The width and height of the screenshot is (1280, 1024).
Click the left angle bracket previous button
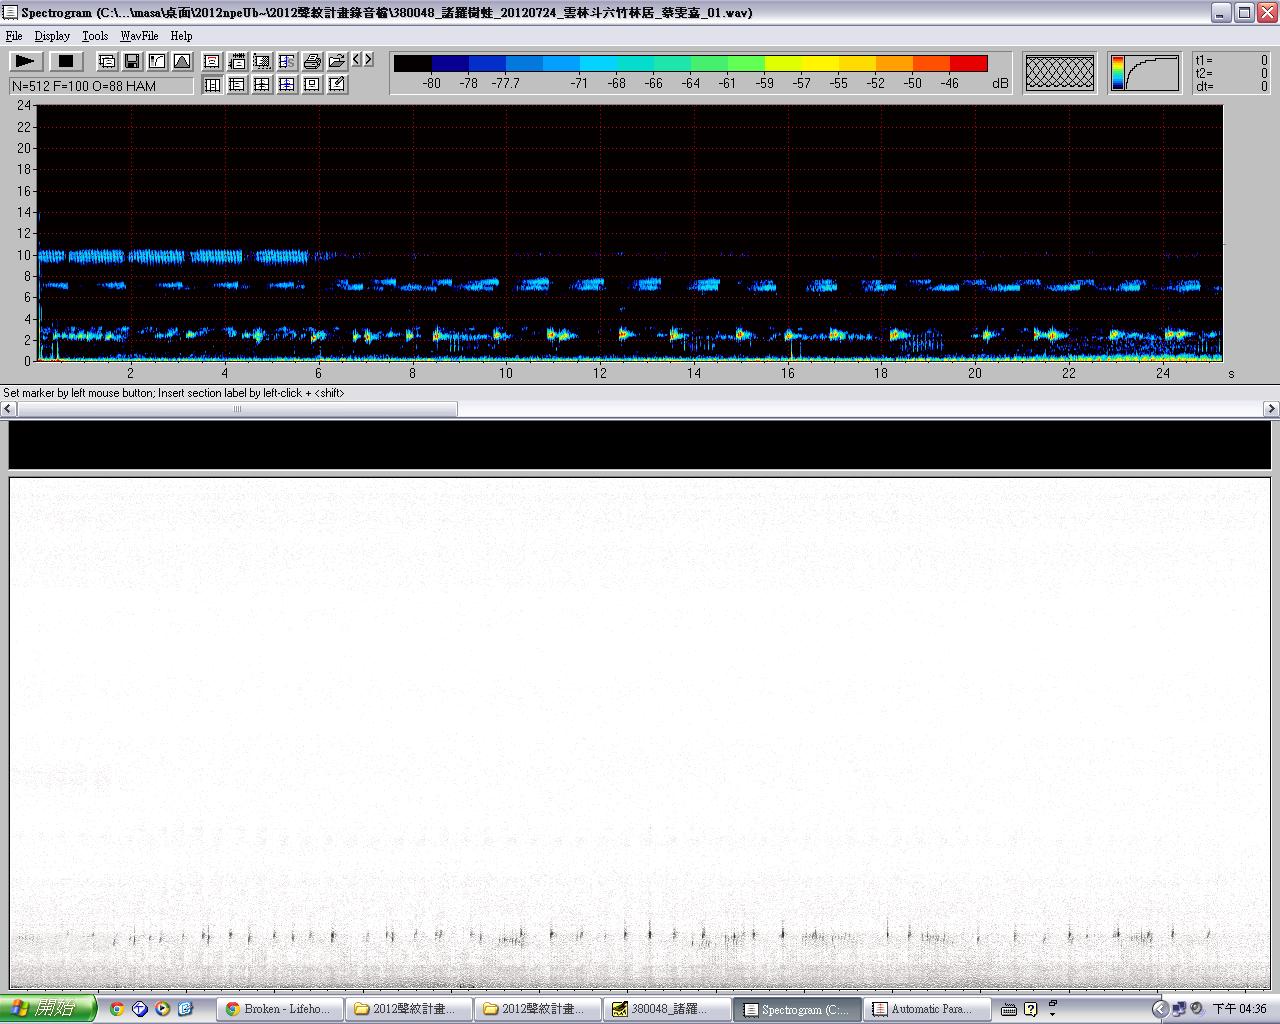pyautogui.click(x=357, y=60)
